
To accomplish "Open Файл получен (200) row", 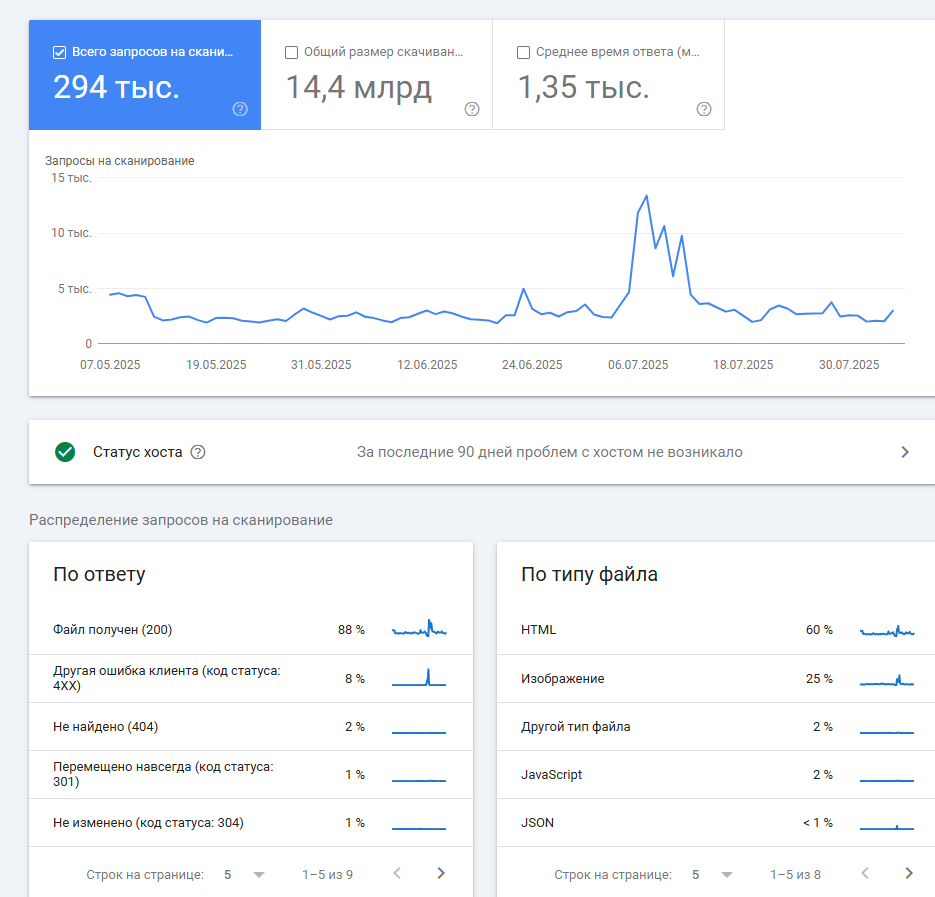I will [x=251, y=630].
